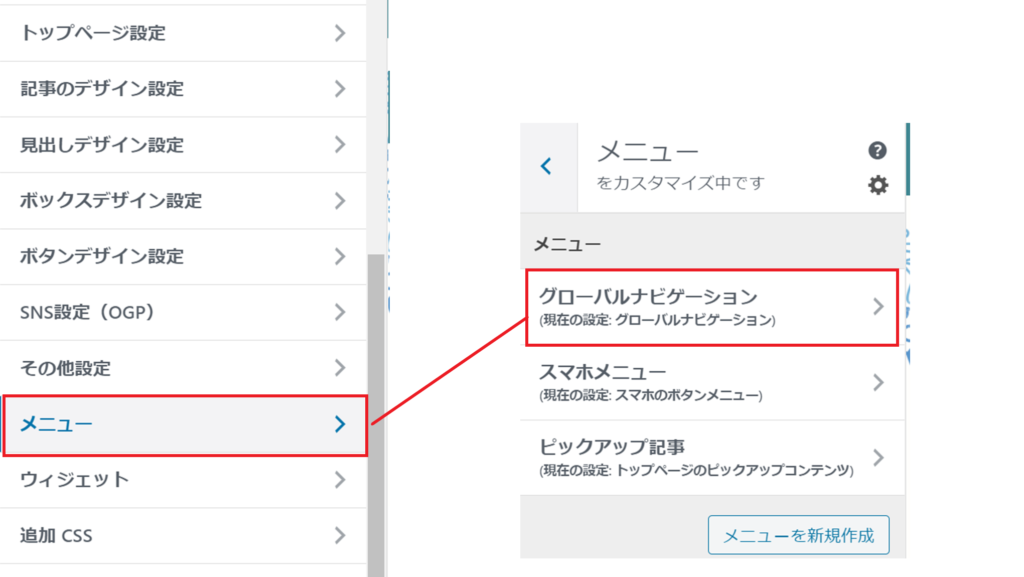Open その他設定 panel
This screenshot has width=1024, height=577.
[183, 368]
